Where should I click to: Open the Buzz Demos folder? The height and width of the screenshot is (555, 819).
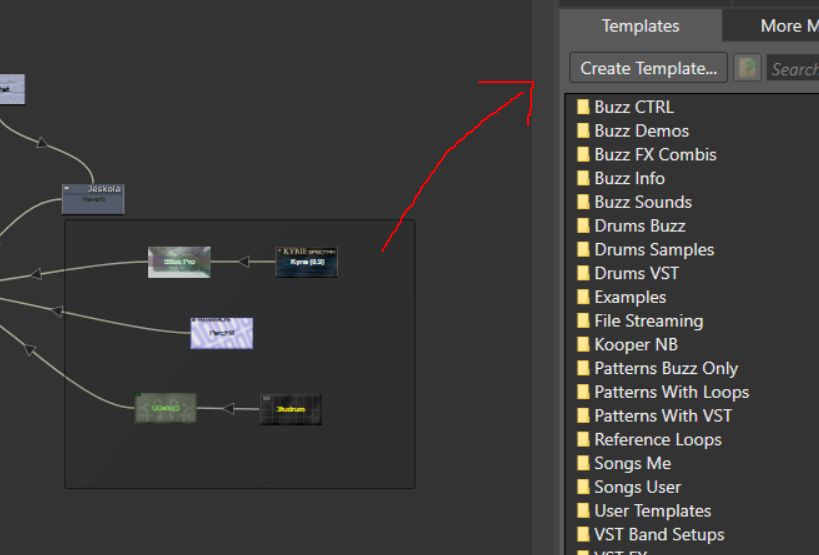point(641,131)
